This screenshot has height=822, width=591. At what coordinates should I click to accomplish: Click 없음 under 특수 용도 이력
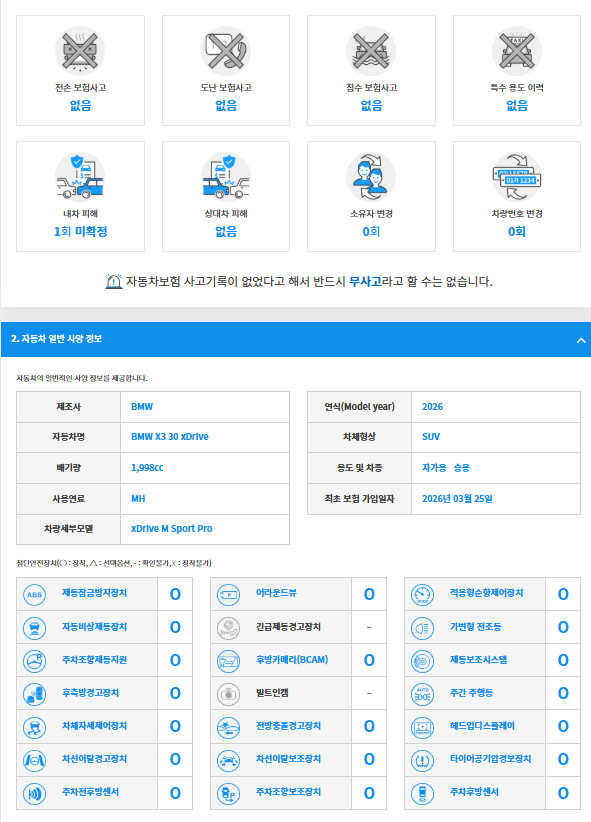(x=517, y=105)
